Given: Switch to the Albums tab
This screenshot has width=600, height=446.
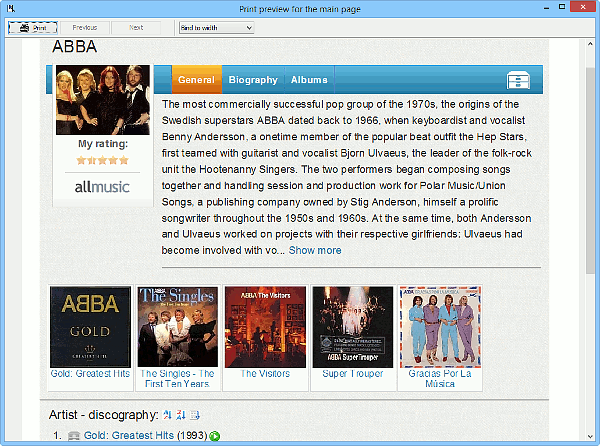Looking at the screenshot, I should (309, 80).
